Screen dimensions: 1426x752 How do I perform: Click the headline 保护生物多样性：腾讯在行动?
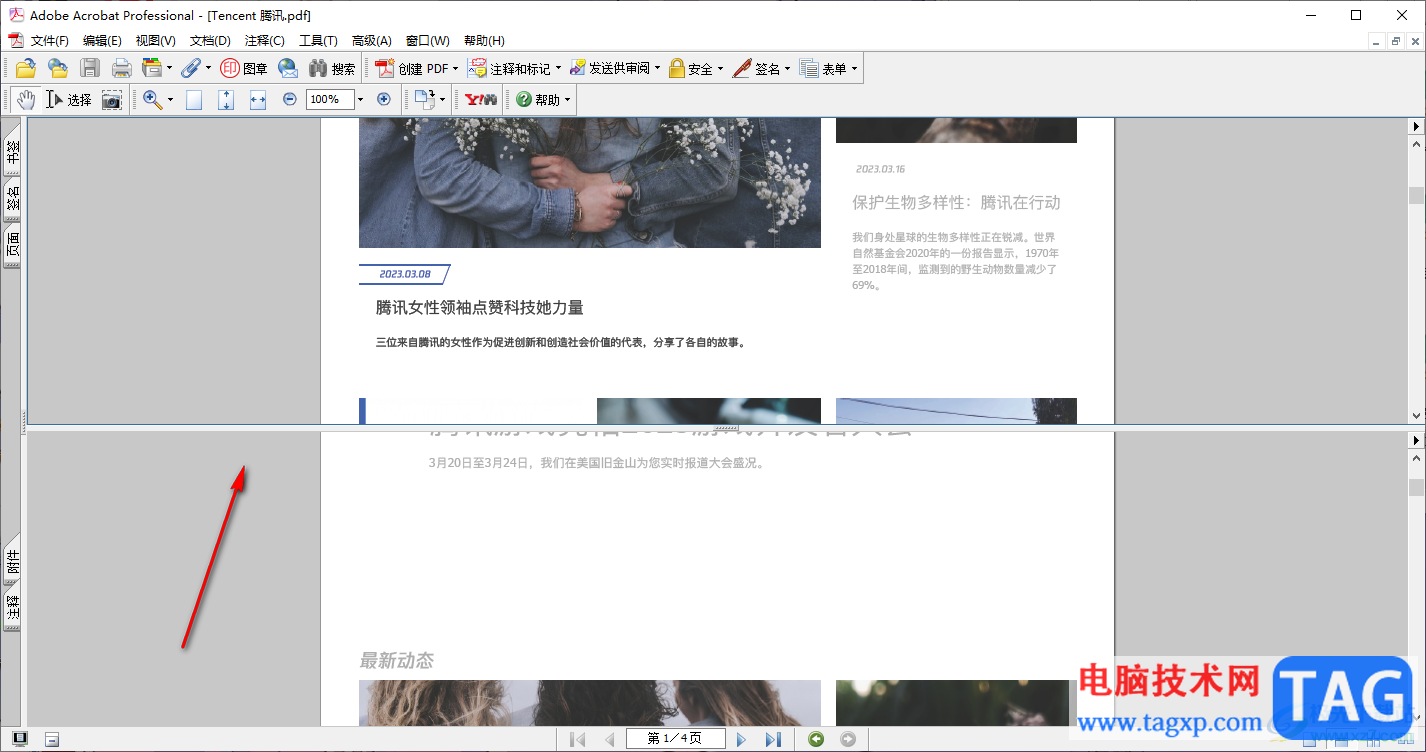(956, 203)
